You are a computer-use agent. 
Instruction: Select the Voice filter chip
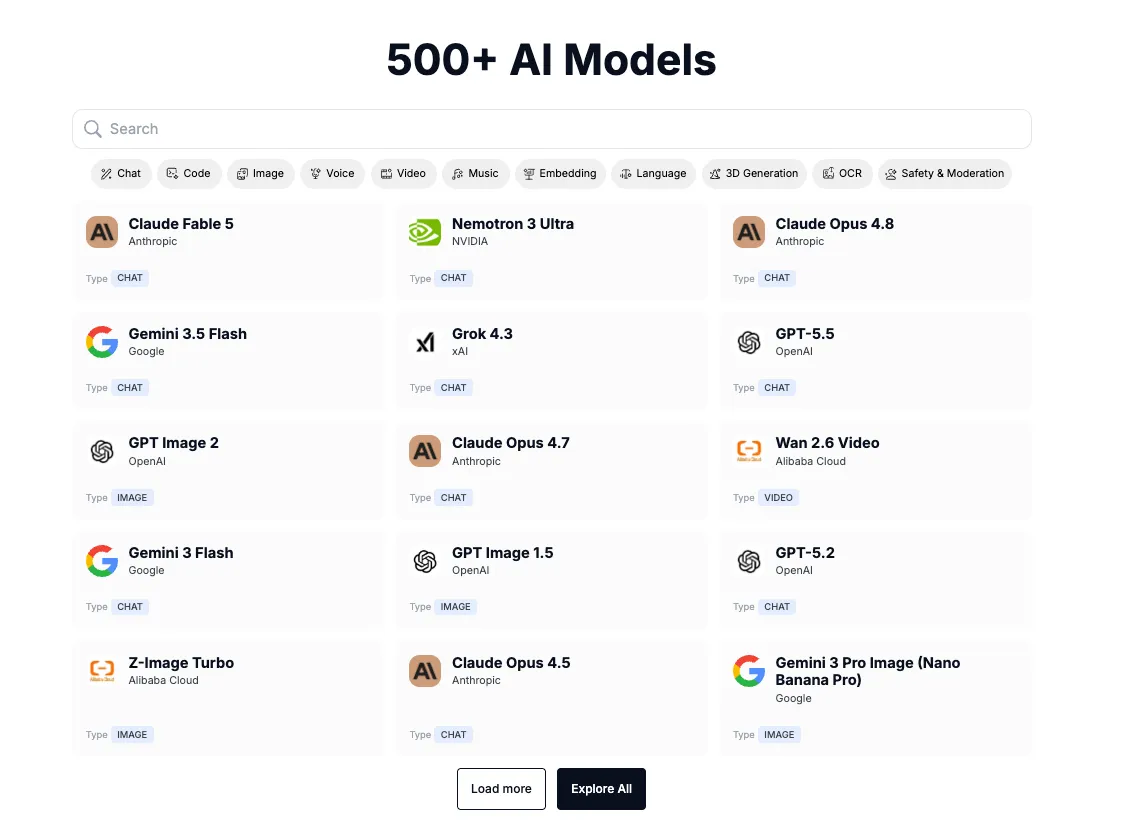(x=333, y=173)
